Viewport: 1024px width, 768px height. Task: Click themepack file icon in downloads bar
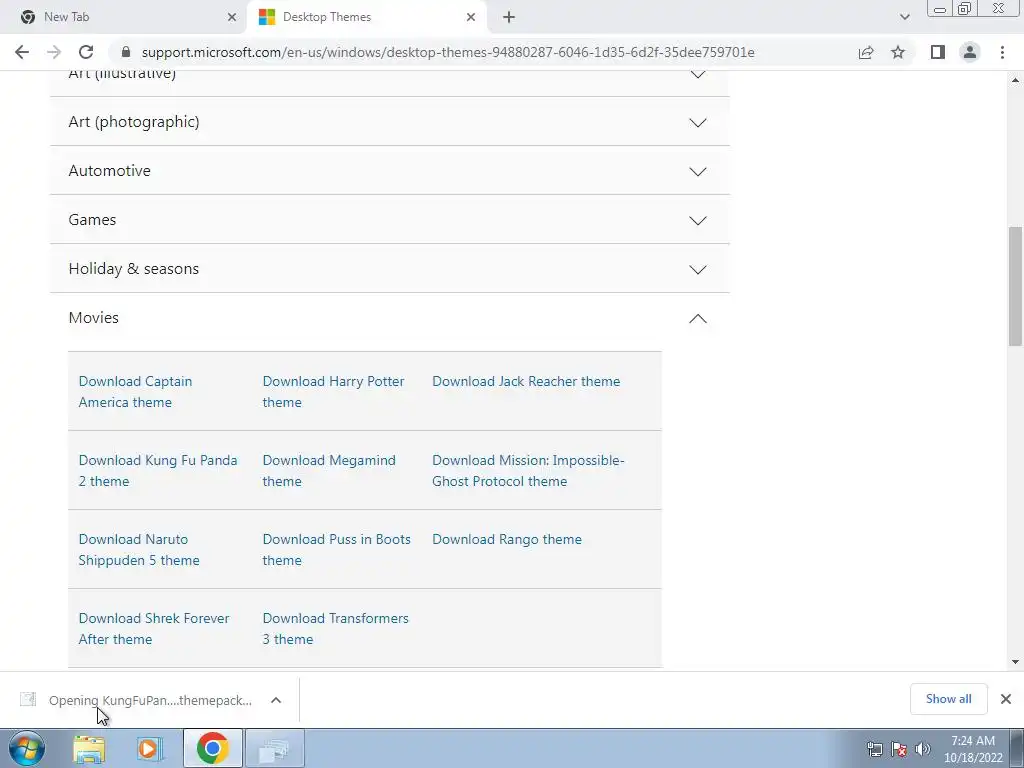(28, 699)
